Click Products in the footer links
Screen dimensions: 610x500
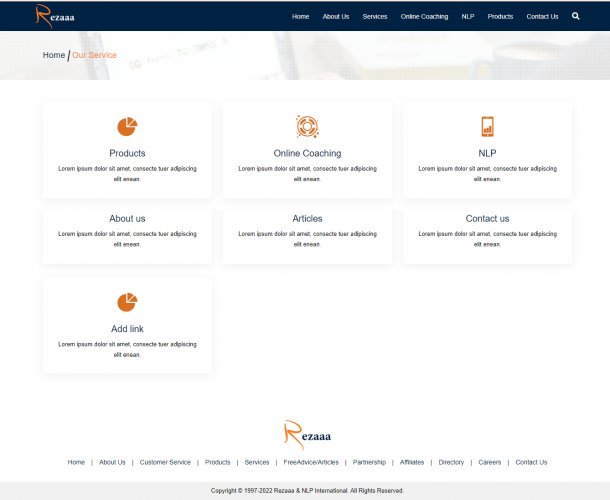point(217,462)
